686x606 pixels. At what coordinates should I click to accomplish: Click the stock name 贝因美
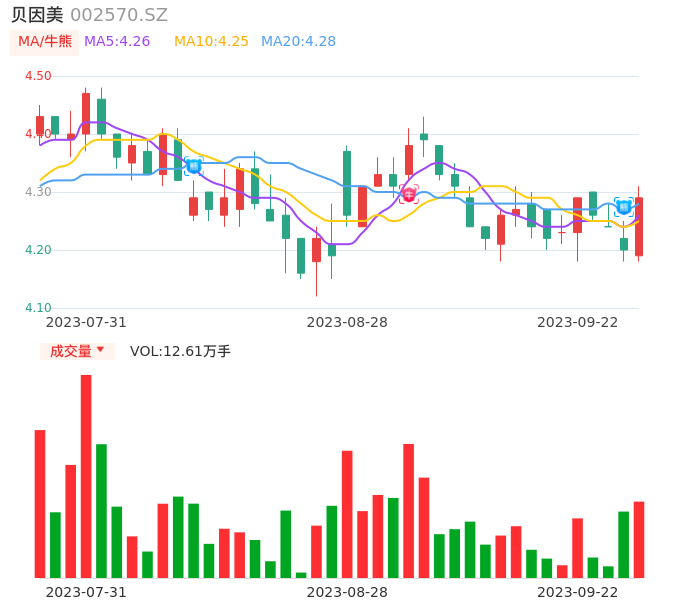(x=37, y=15)
